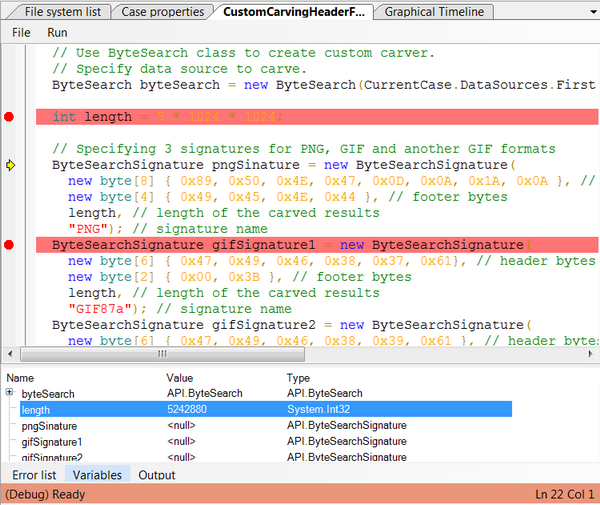600x505 pixels.
Task: Click the yellow current-line arrow marker
Action: [x=10, y=165]
